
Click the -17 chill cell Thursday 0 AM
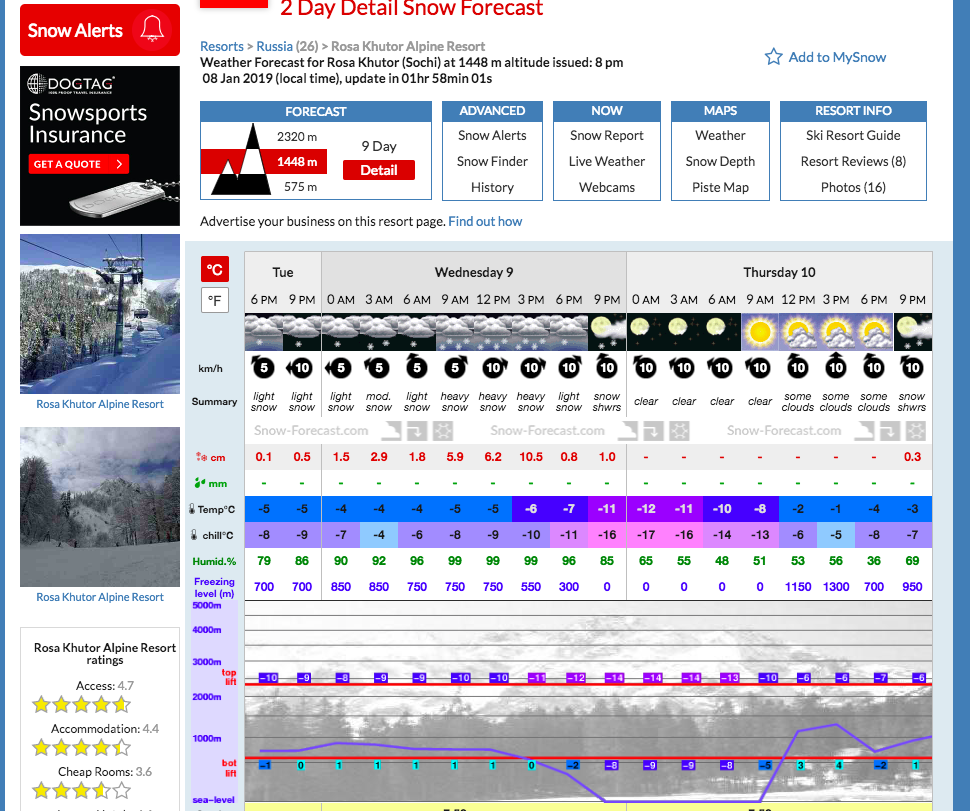pyautogui.click(x=646, y=534)
